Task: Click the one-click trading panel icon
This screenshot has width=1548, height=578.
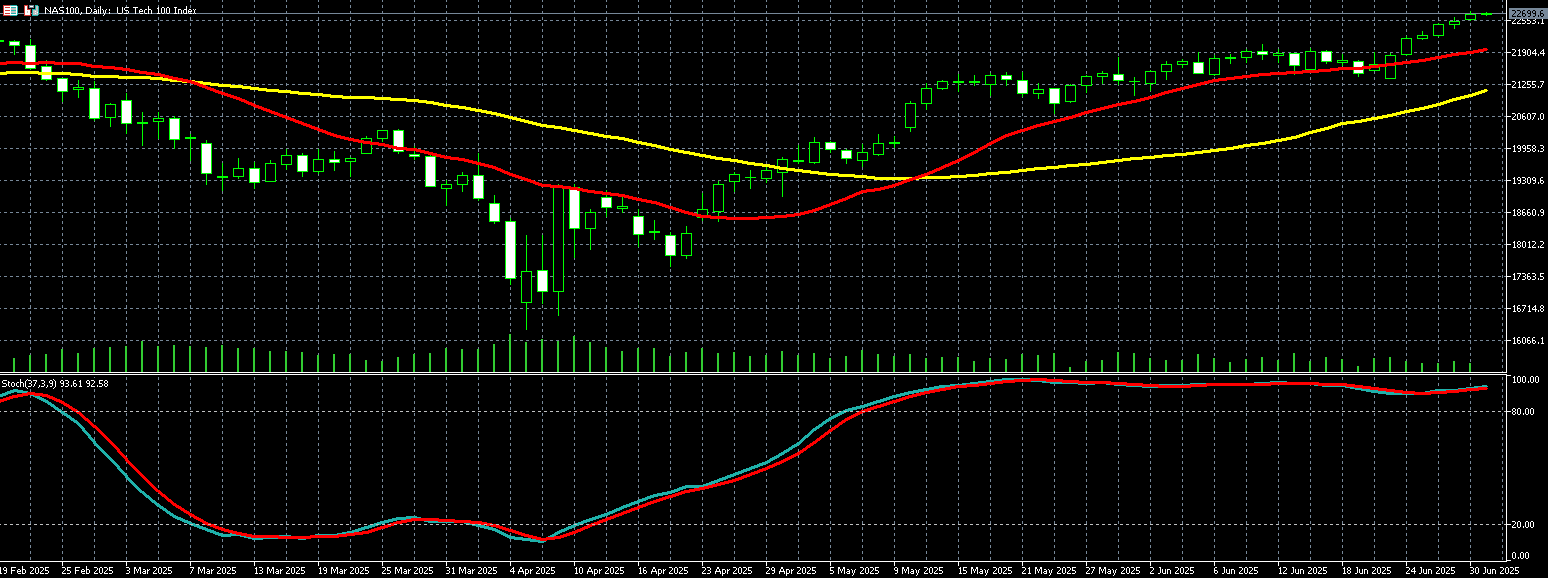Action: [x=10, y=10]
